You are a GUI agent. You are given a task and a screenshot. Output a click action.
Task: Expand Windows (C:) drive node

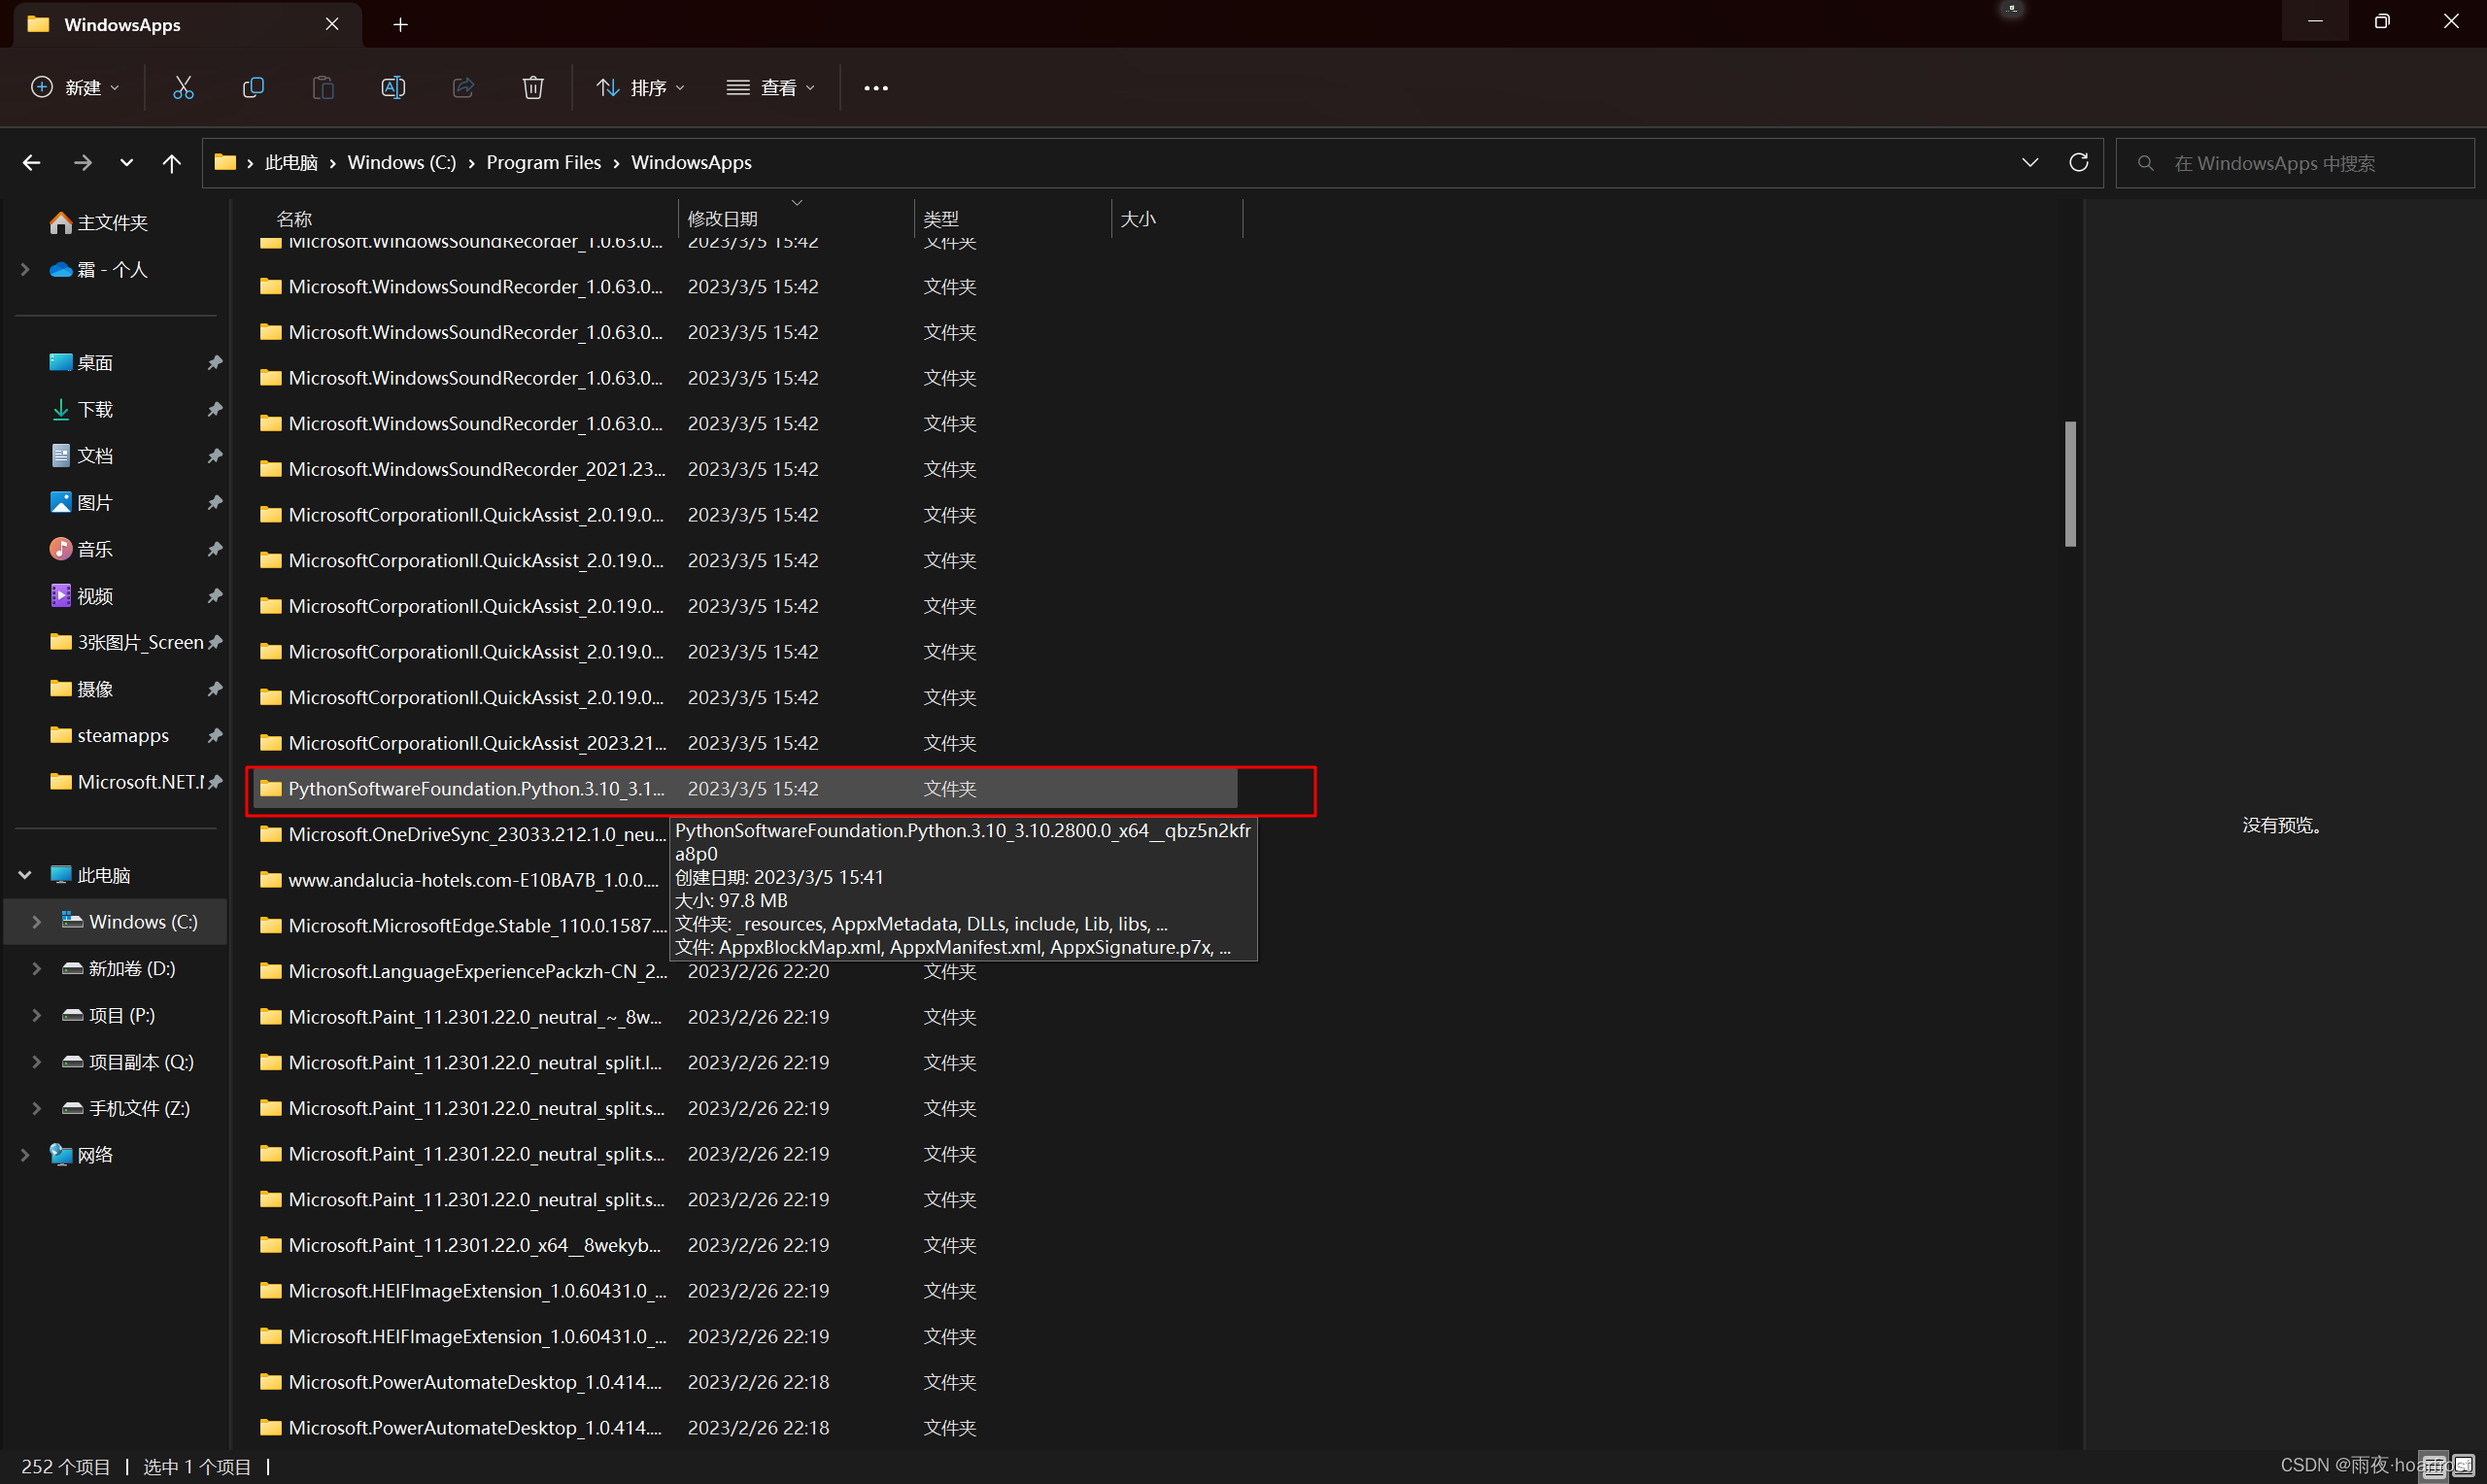click(37, 922)
